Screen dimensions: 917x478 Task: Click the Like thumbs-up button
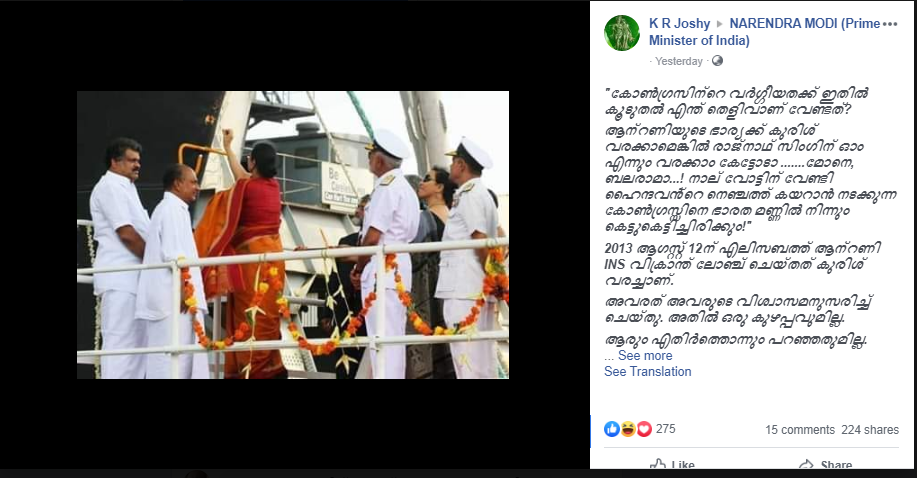672,465
